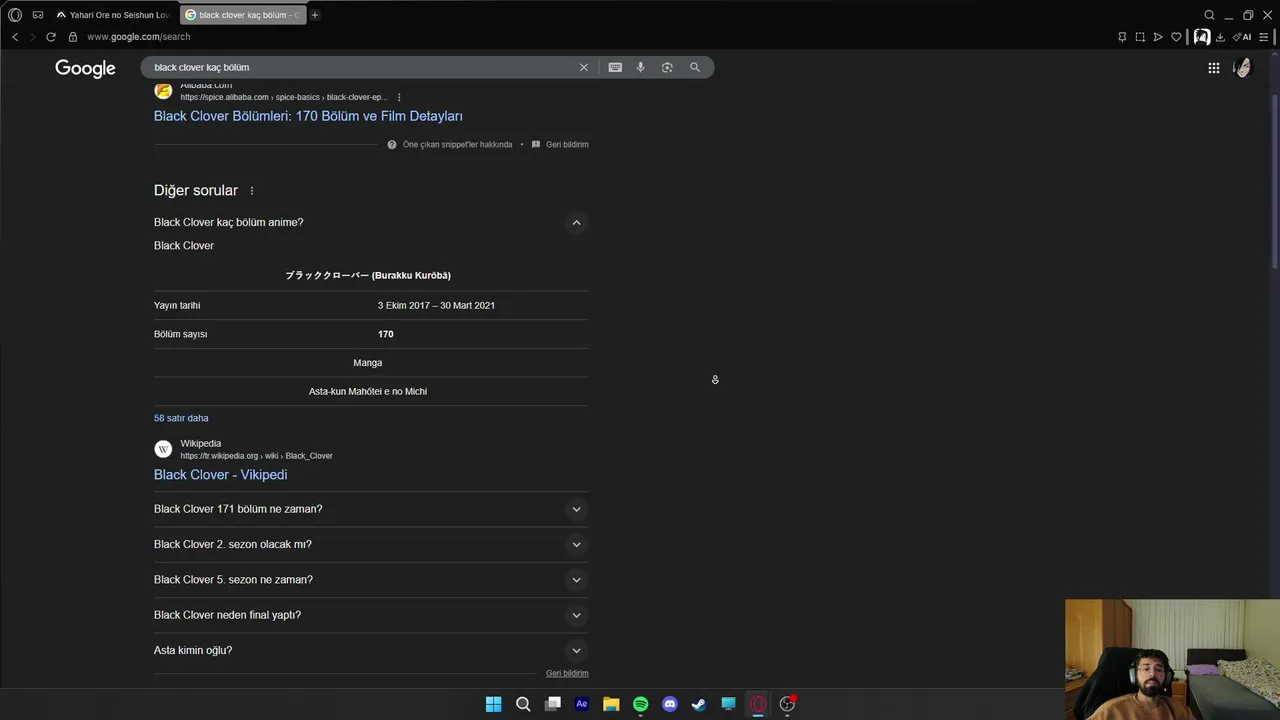
Task: Clear the search box with X
Action: click(584, 67)
